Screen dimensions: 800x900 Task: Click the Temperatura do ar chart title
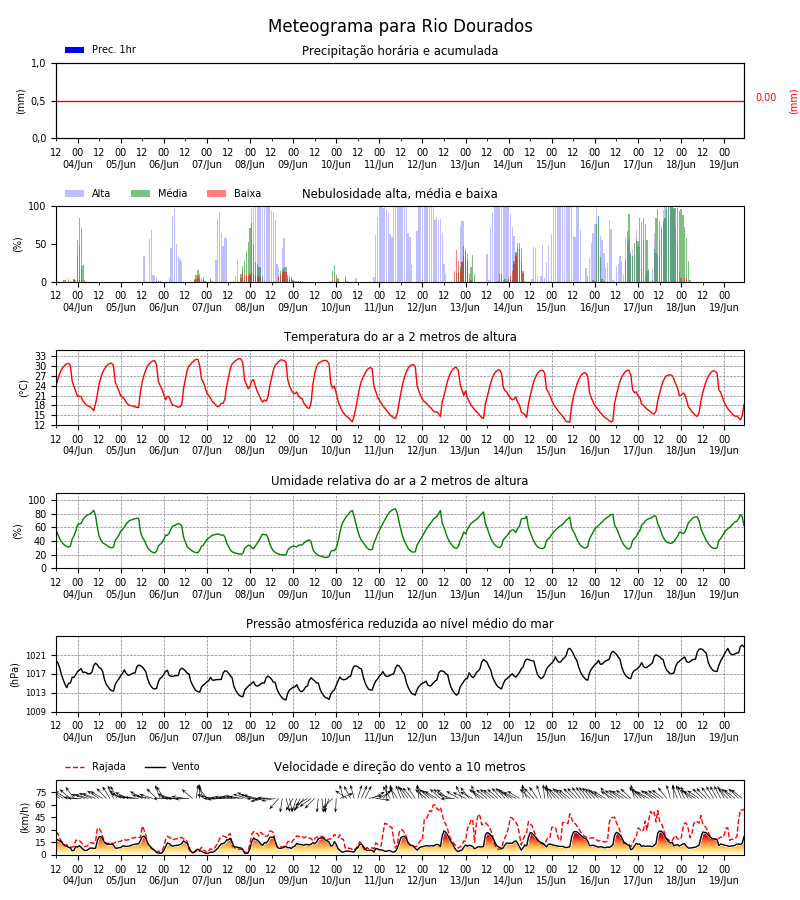(x=400, y=336)
